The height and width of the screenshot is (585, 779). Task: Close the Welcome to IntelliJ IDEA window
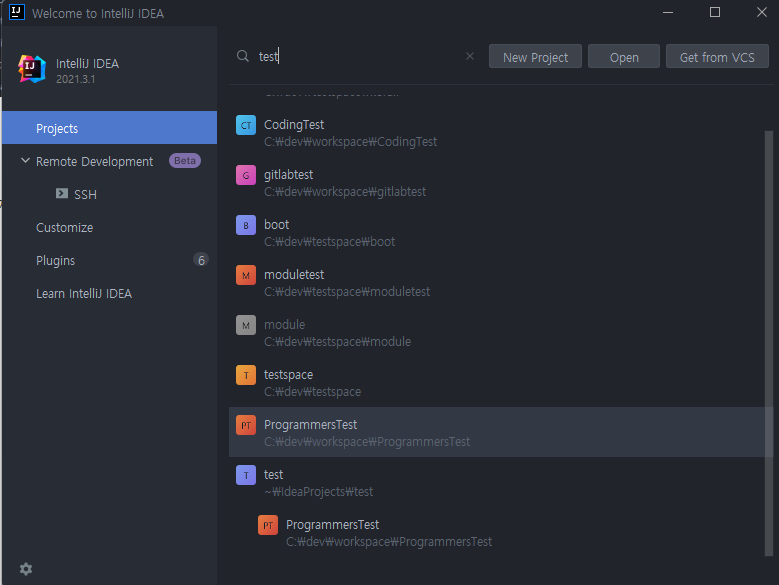pos(762,12)
